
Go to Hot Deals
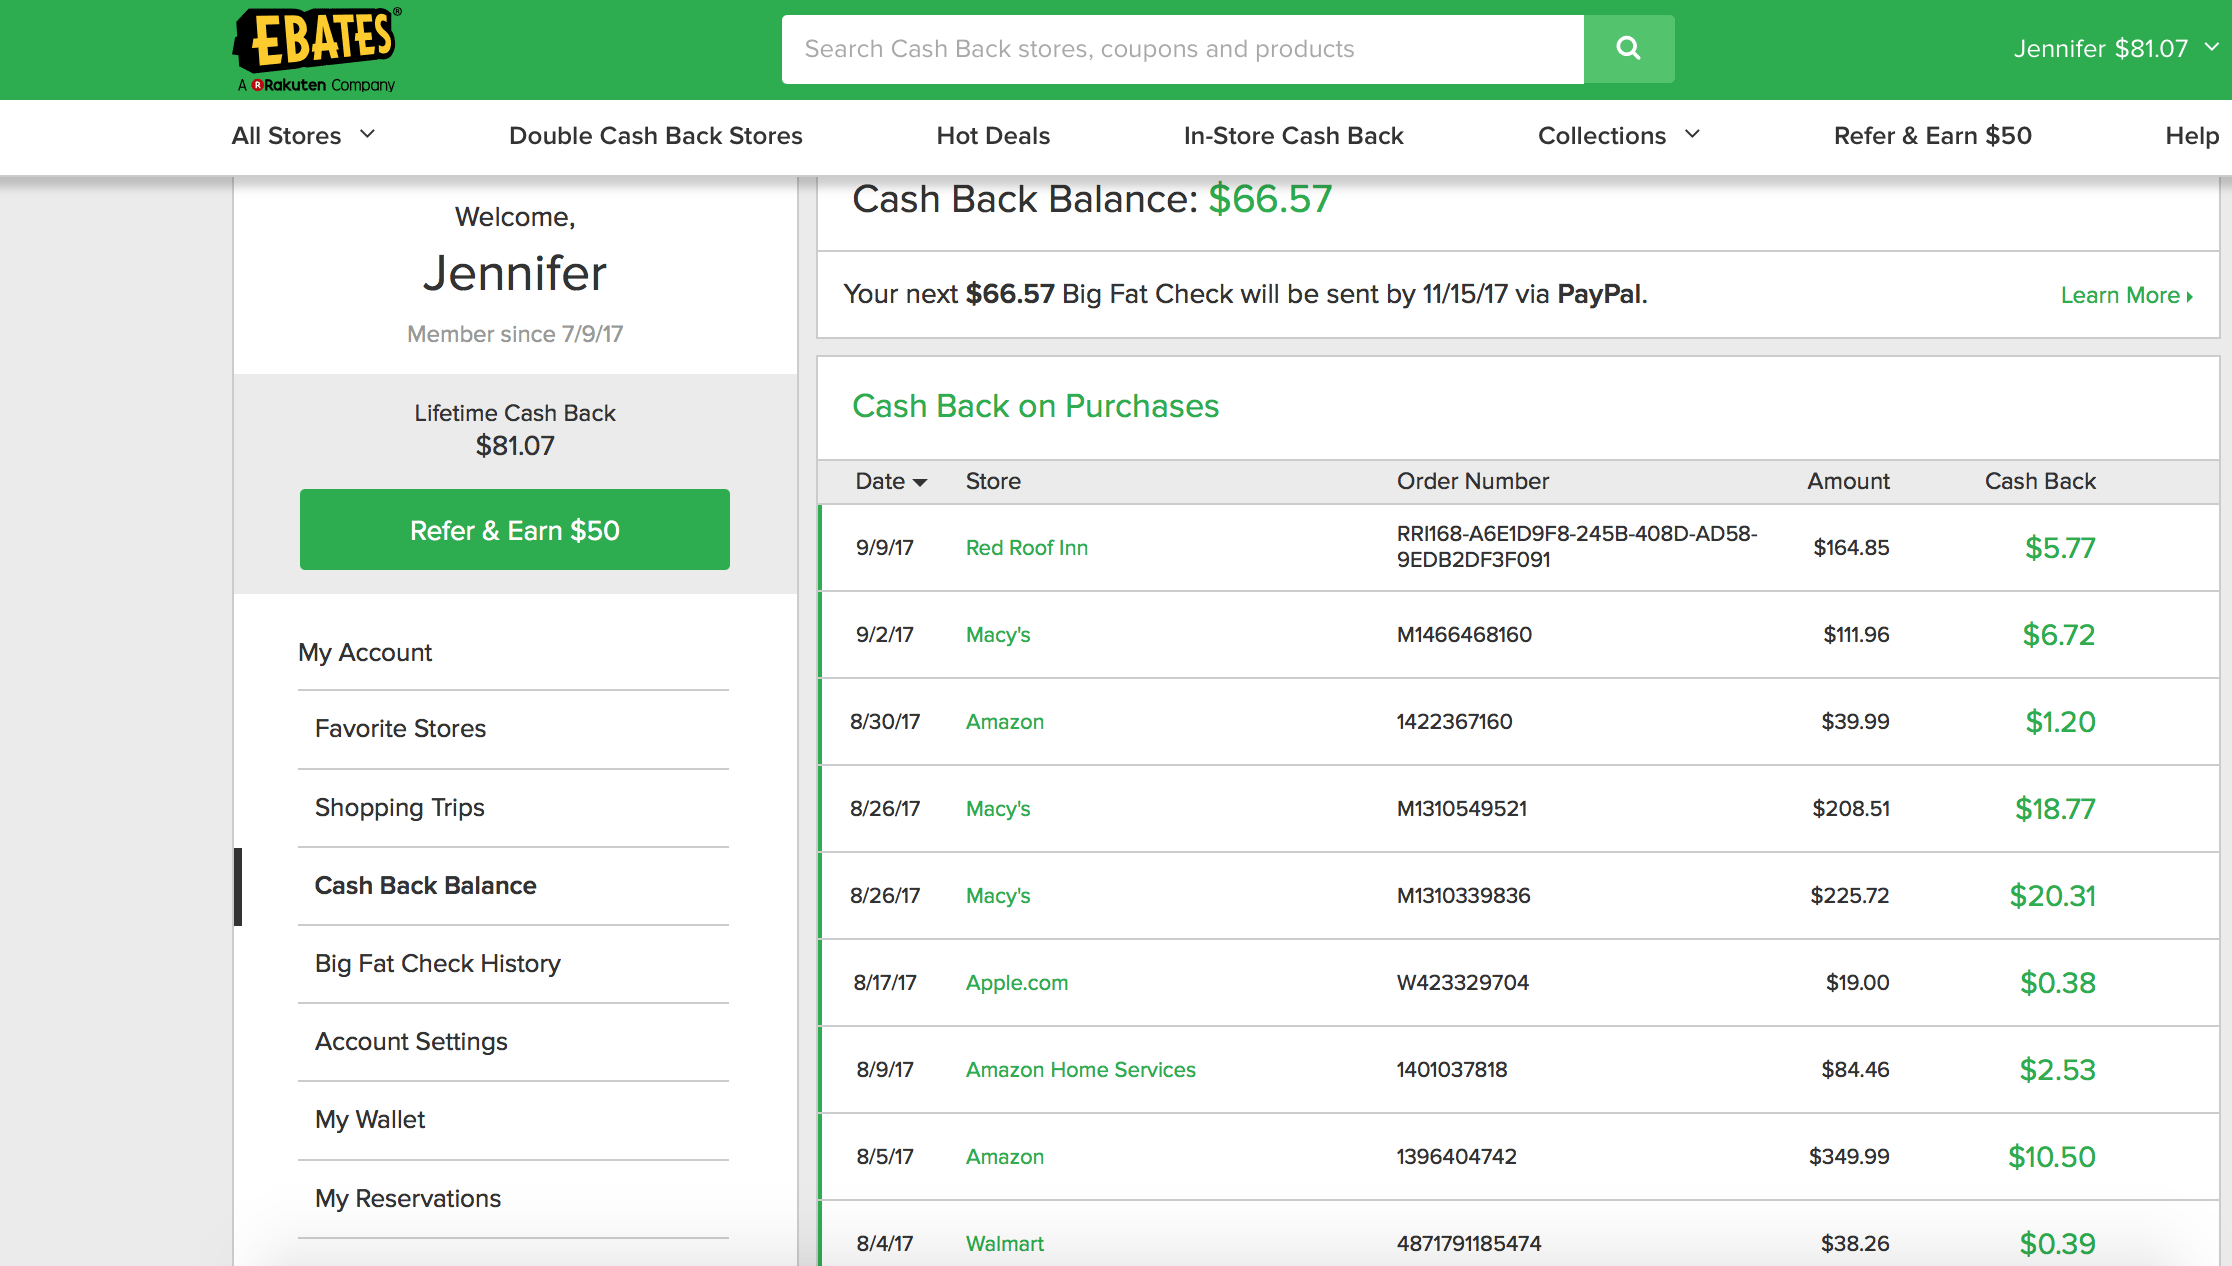point(993,136)
